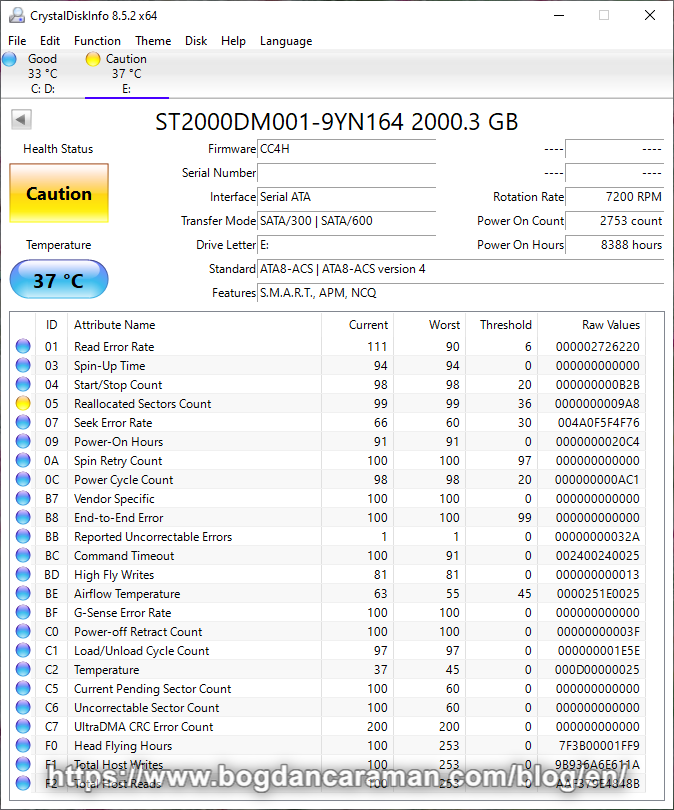Open the Function menu
Screen dimensions: 674x810
(x=97, y=41)
